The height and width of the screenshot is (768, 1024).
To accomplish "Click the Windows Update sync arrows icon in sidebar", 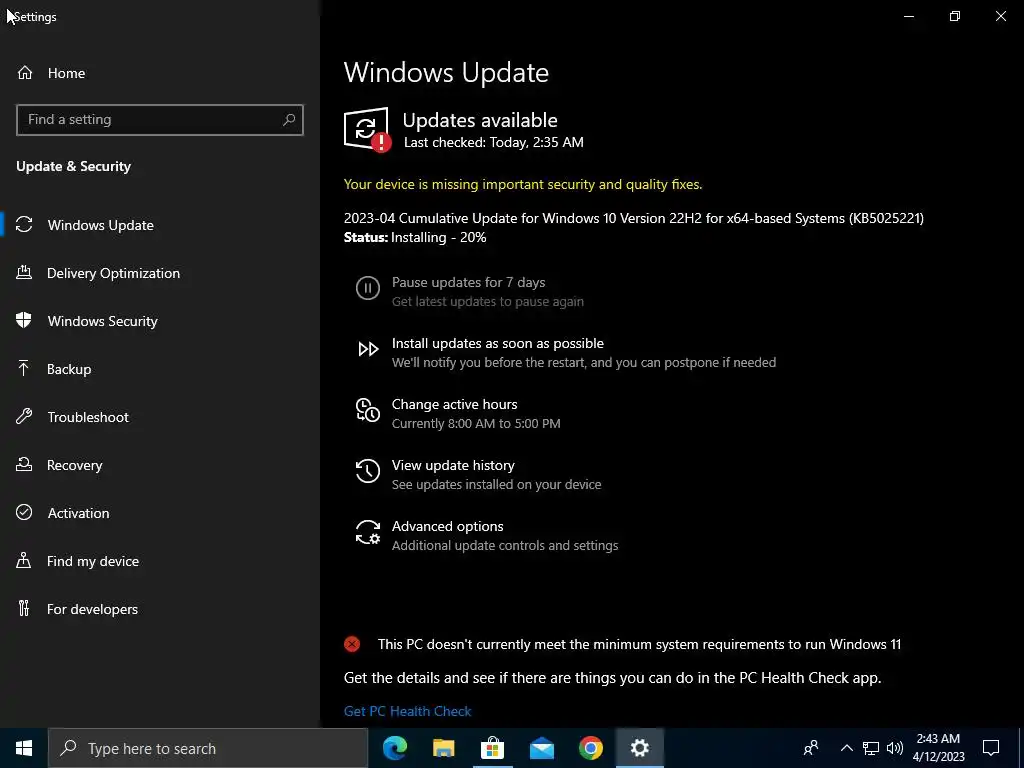I will (x=24, y=225).
